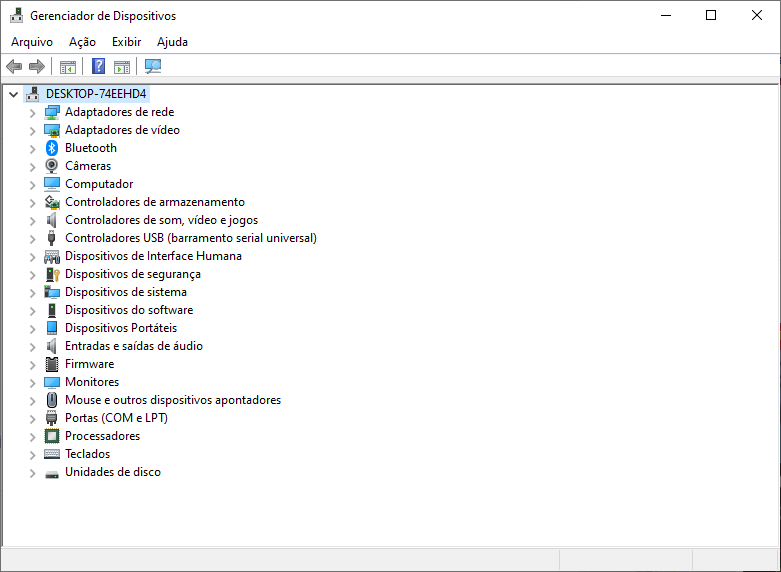The height and width of the screenshot is (572, 781).
Task: Click the Monitores screen icon
Action: [x=52, y=382]
